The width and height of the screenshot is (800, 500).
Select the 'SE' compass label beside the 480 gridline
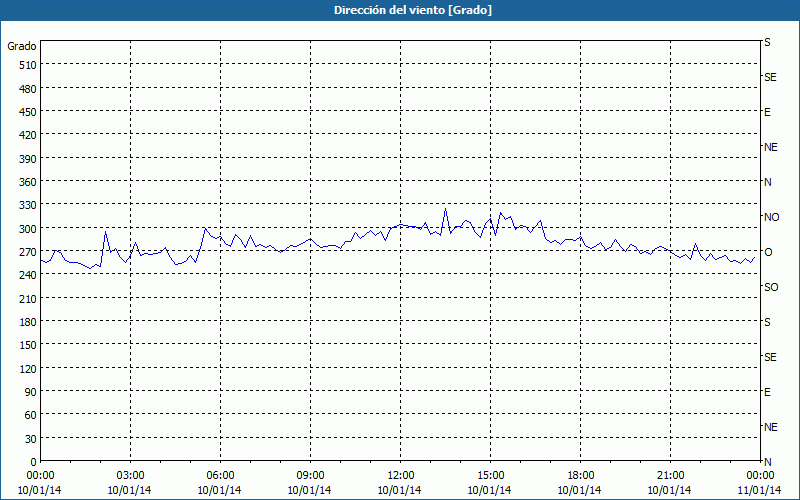[x=770, y=77]
